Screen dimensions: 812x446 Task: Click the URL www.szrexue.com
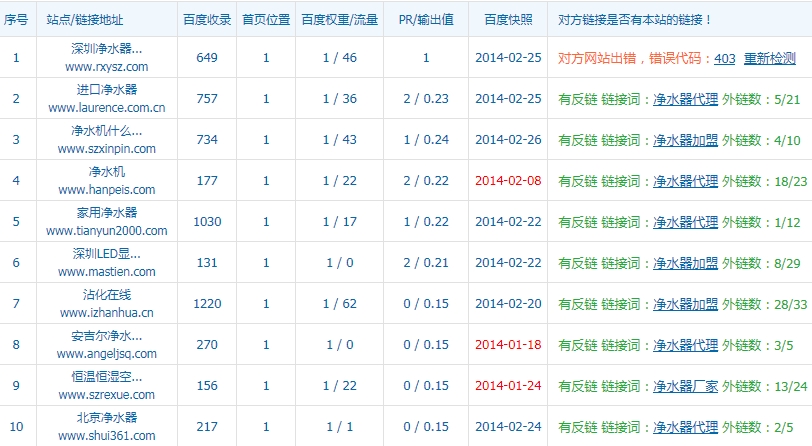click(107, 394)
